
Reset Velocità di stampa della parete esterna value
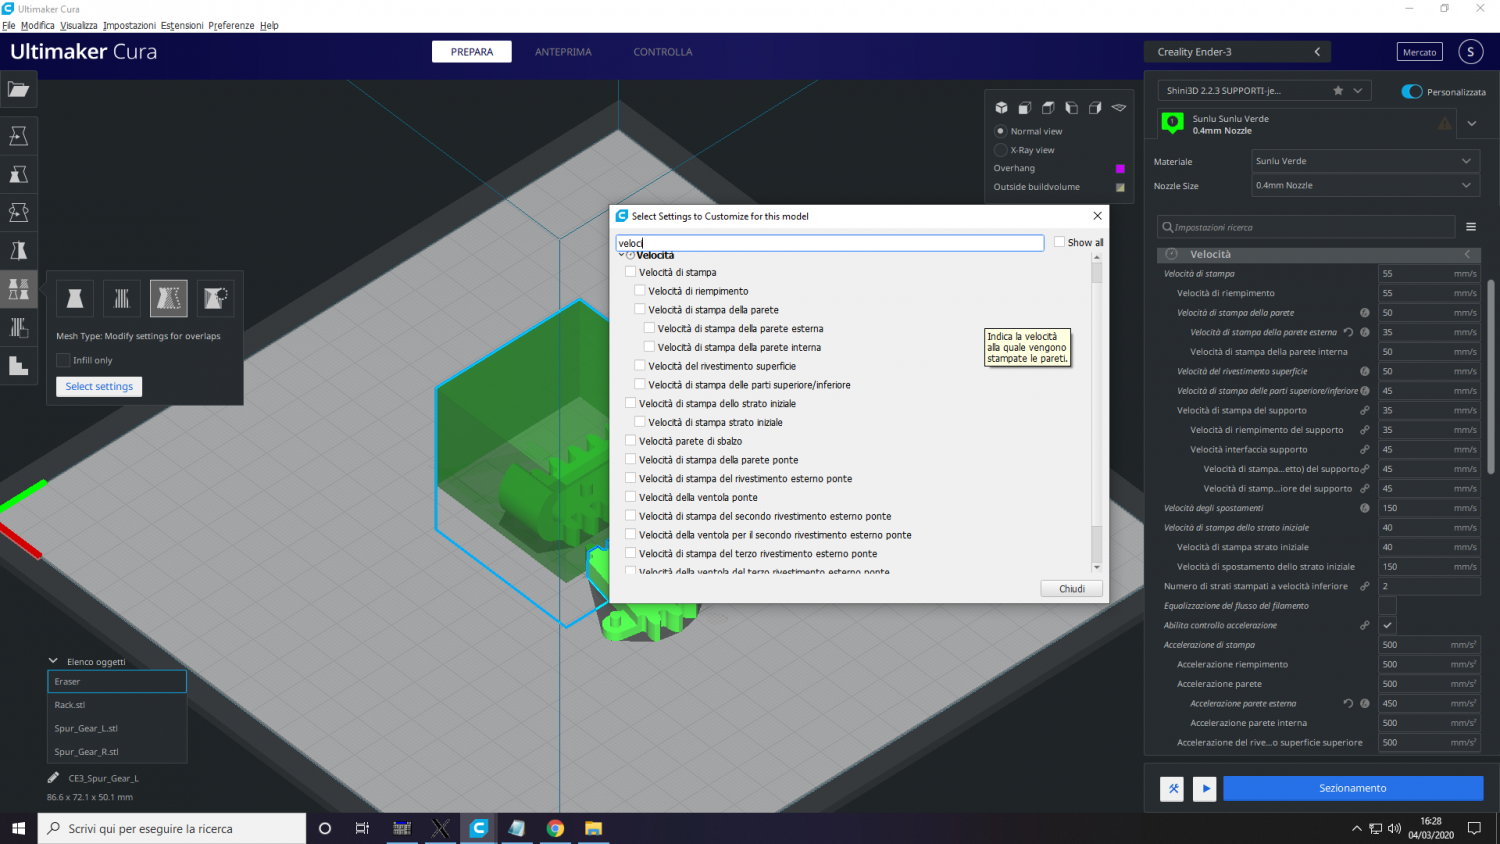click(1348, 332)
